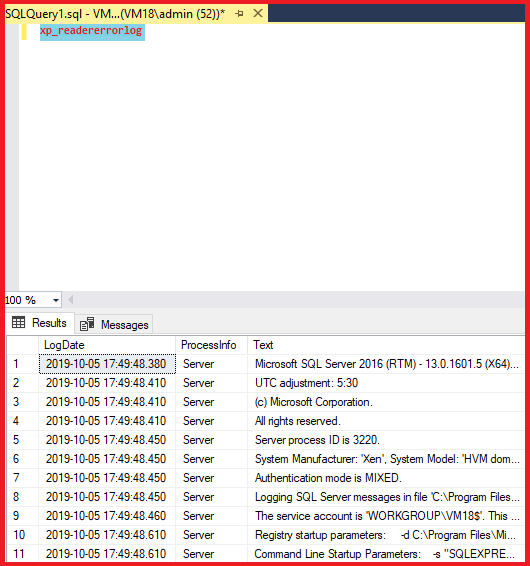Screen dimensions: 530x566
Task: Open the 100 % zoom dropdown
Action: click(56, 300)
